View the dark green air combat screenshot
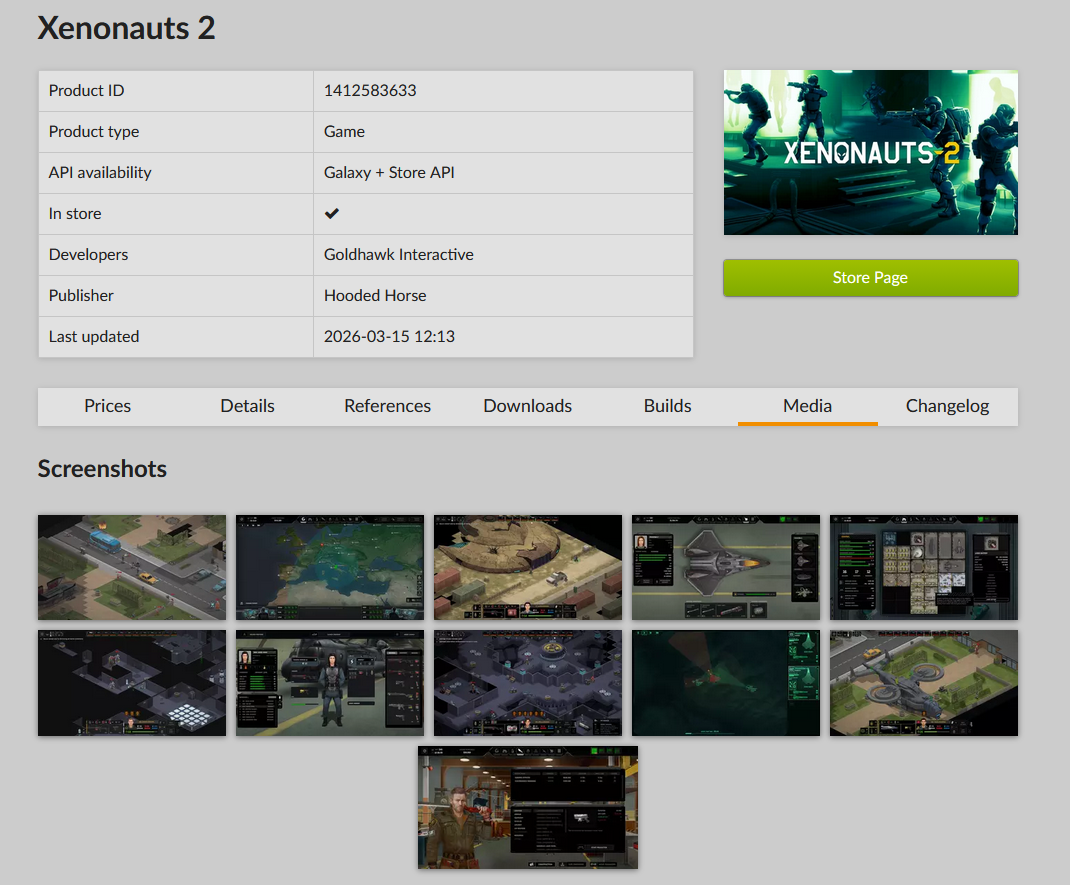The height and width of the screenshot is (885, 1070). tap(726, 683)
